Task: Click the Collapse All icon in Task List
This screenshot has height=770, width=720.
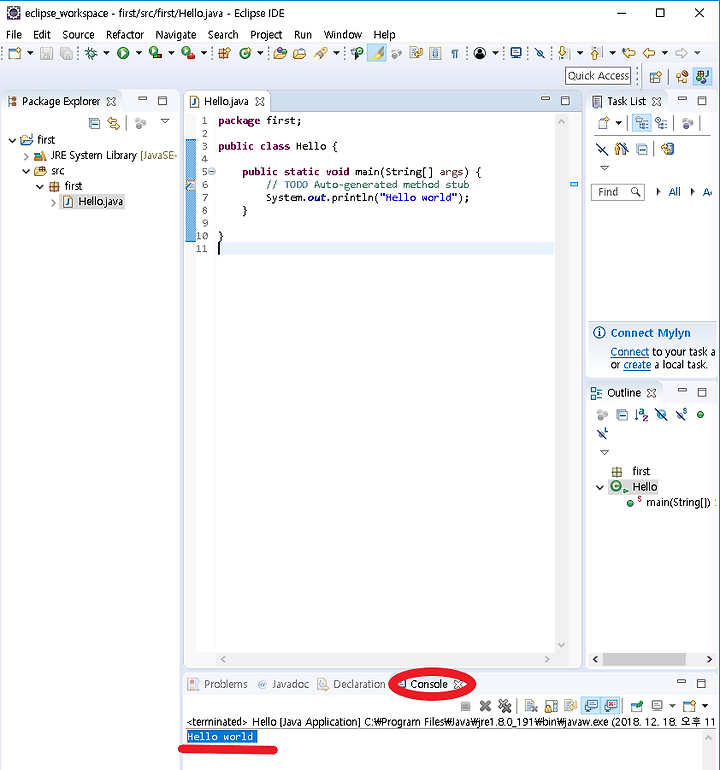Action: pyautogui.click(x=641, y=149)
